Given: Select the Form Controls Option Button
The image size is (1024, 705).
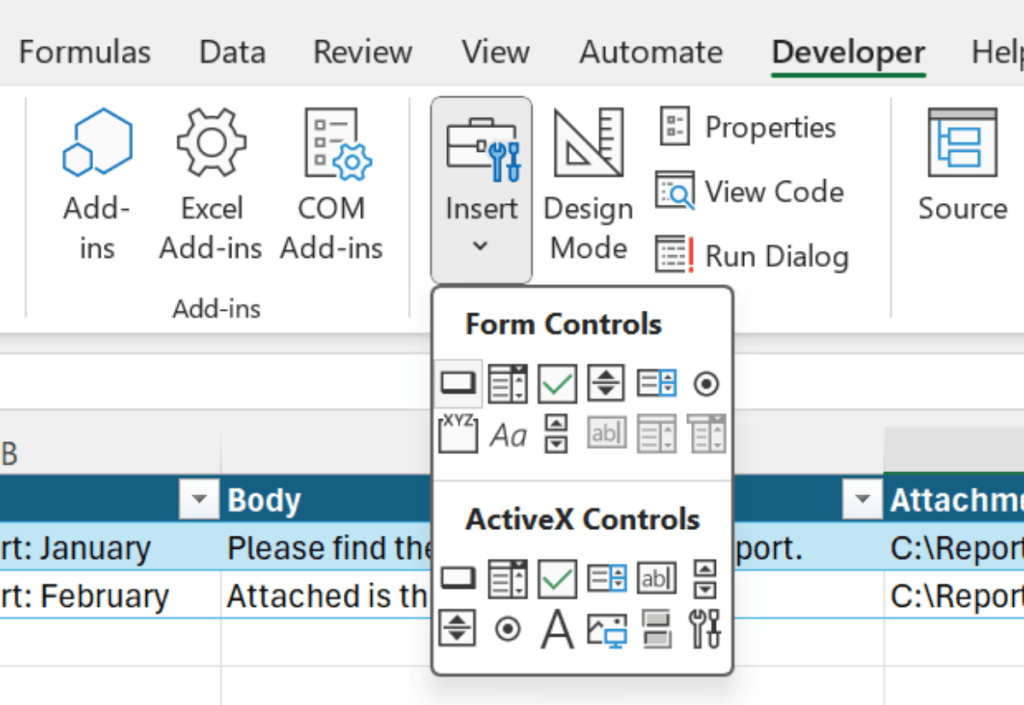Looking at the screenshot, I should (706, 384).
